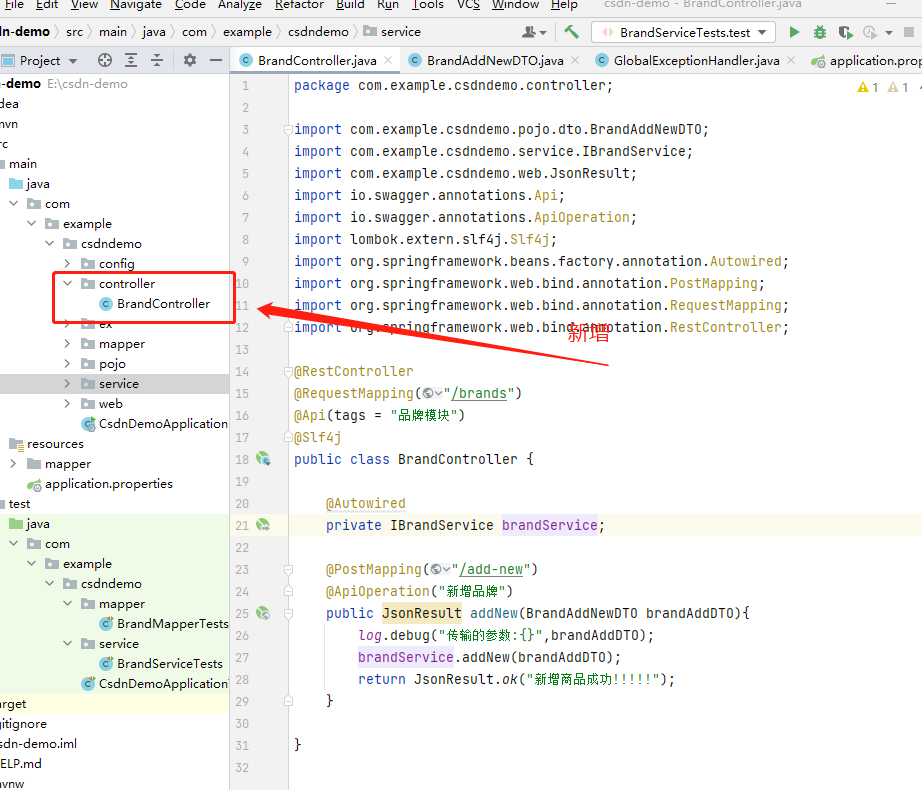Select application.properties in the project tree
This screenshot has height=790, width=922.
[x=108, y=484]
